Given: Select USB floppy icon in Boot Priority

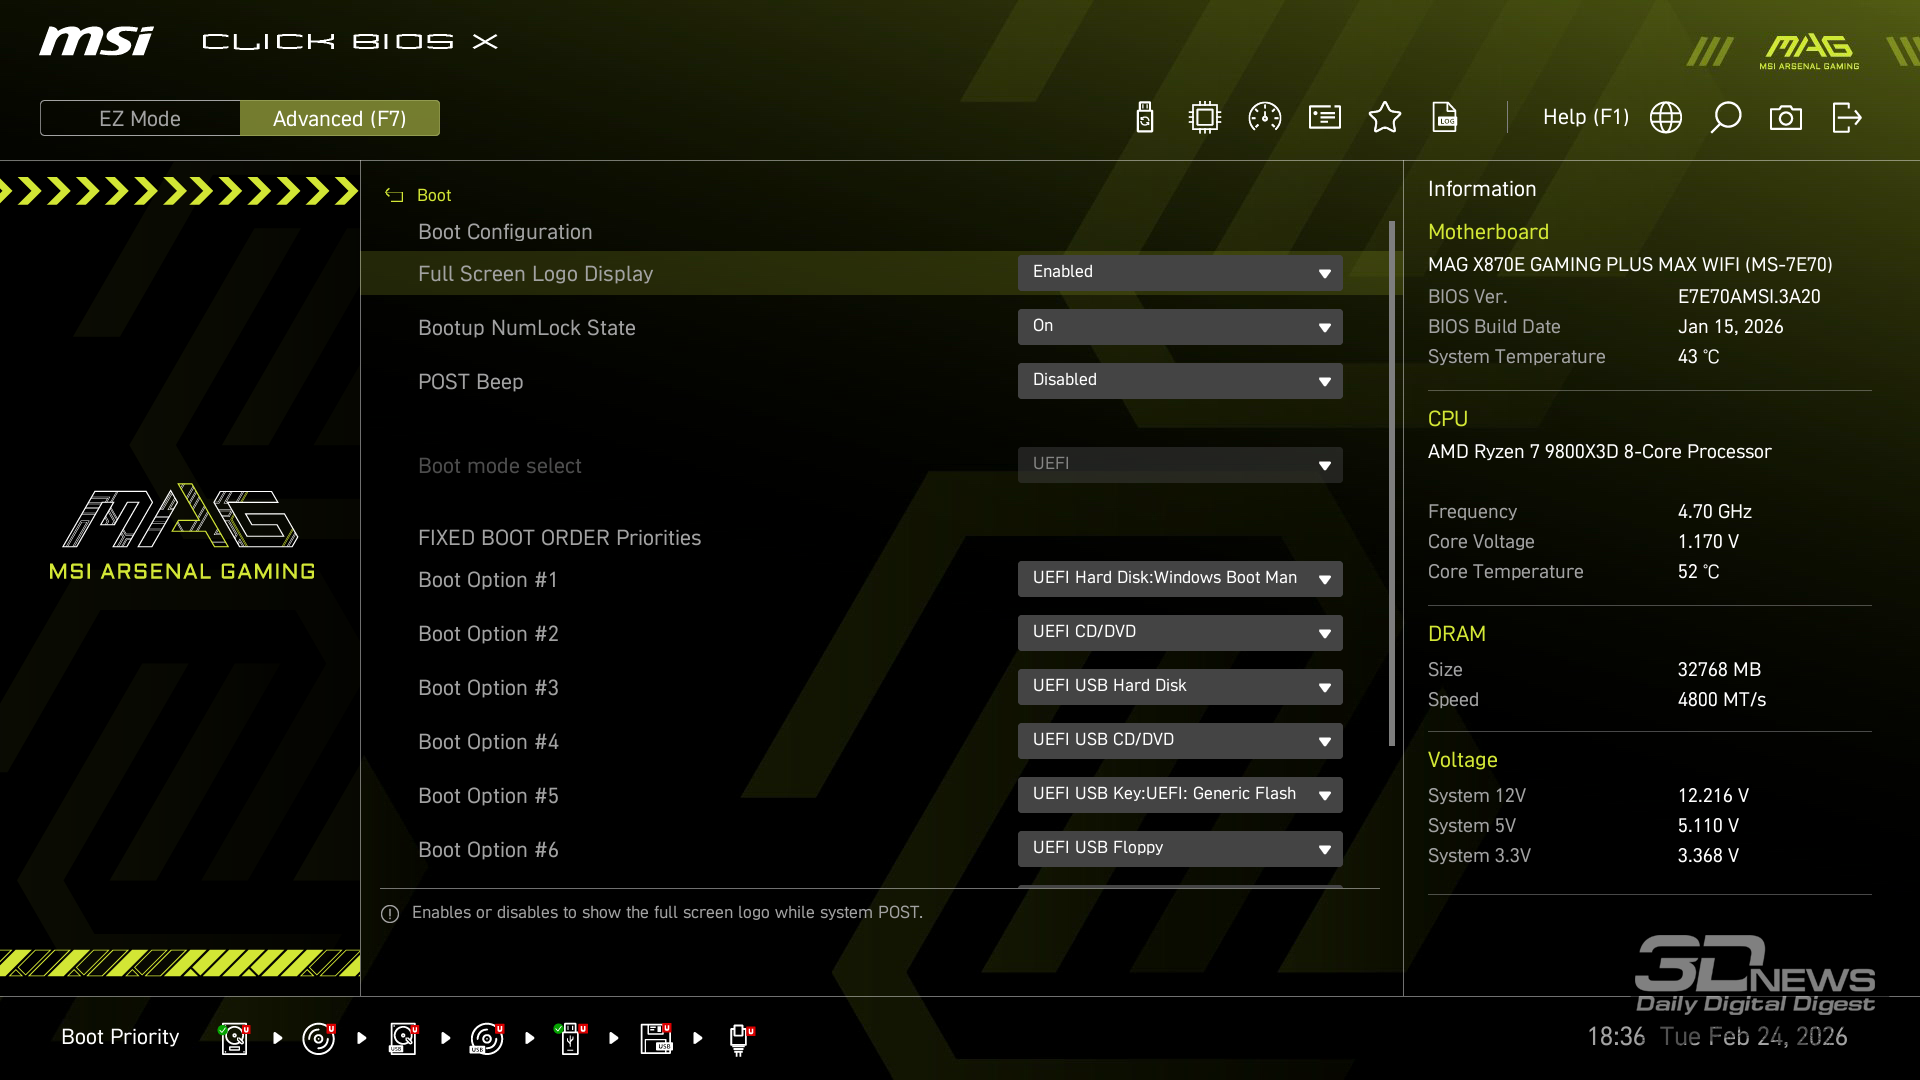Looking at the screenshot, I should [656, 1038].
